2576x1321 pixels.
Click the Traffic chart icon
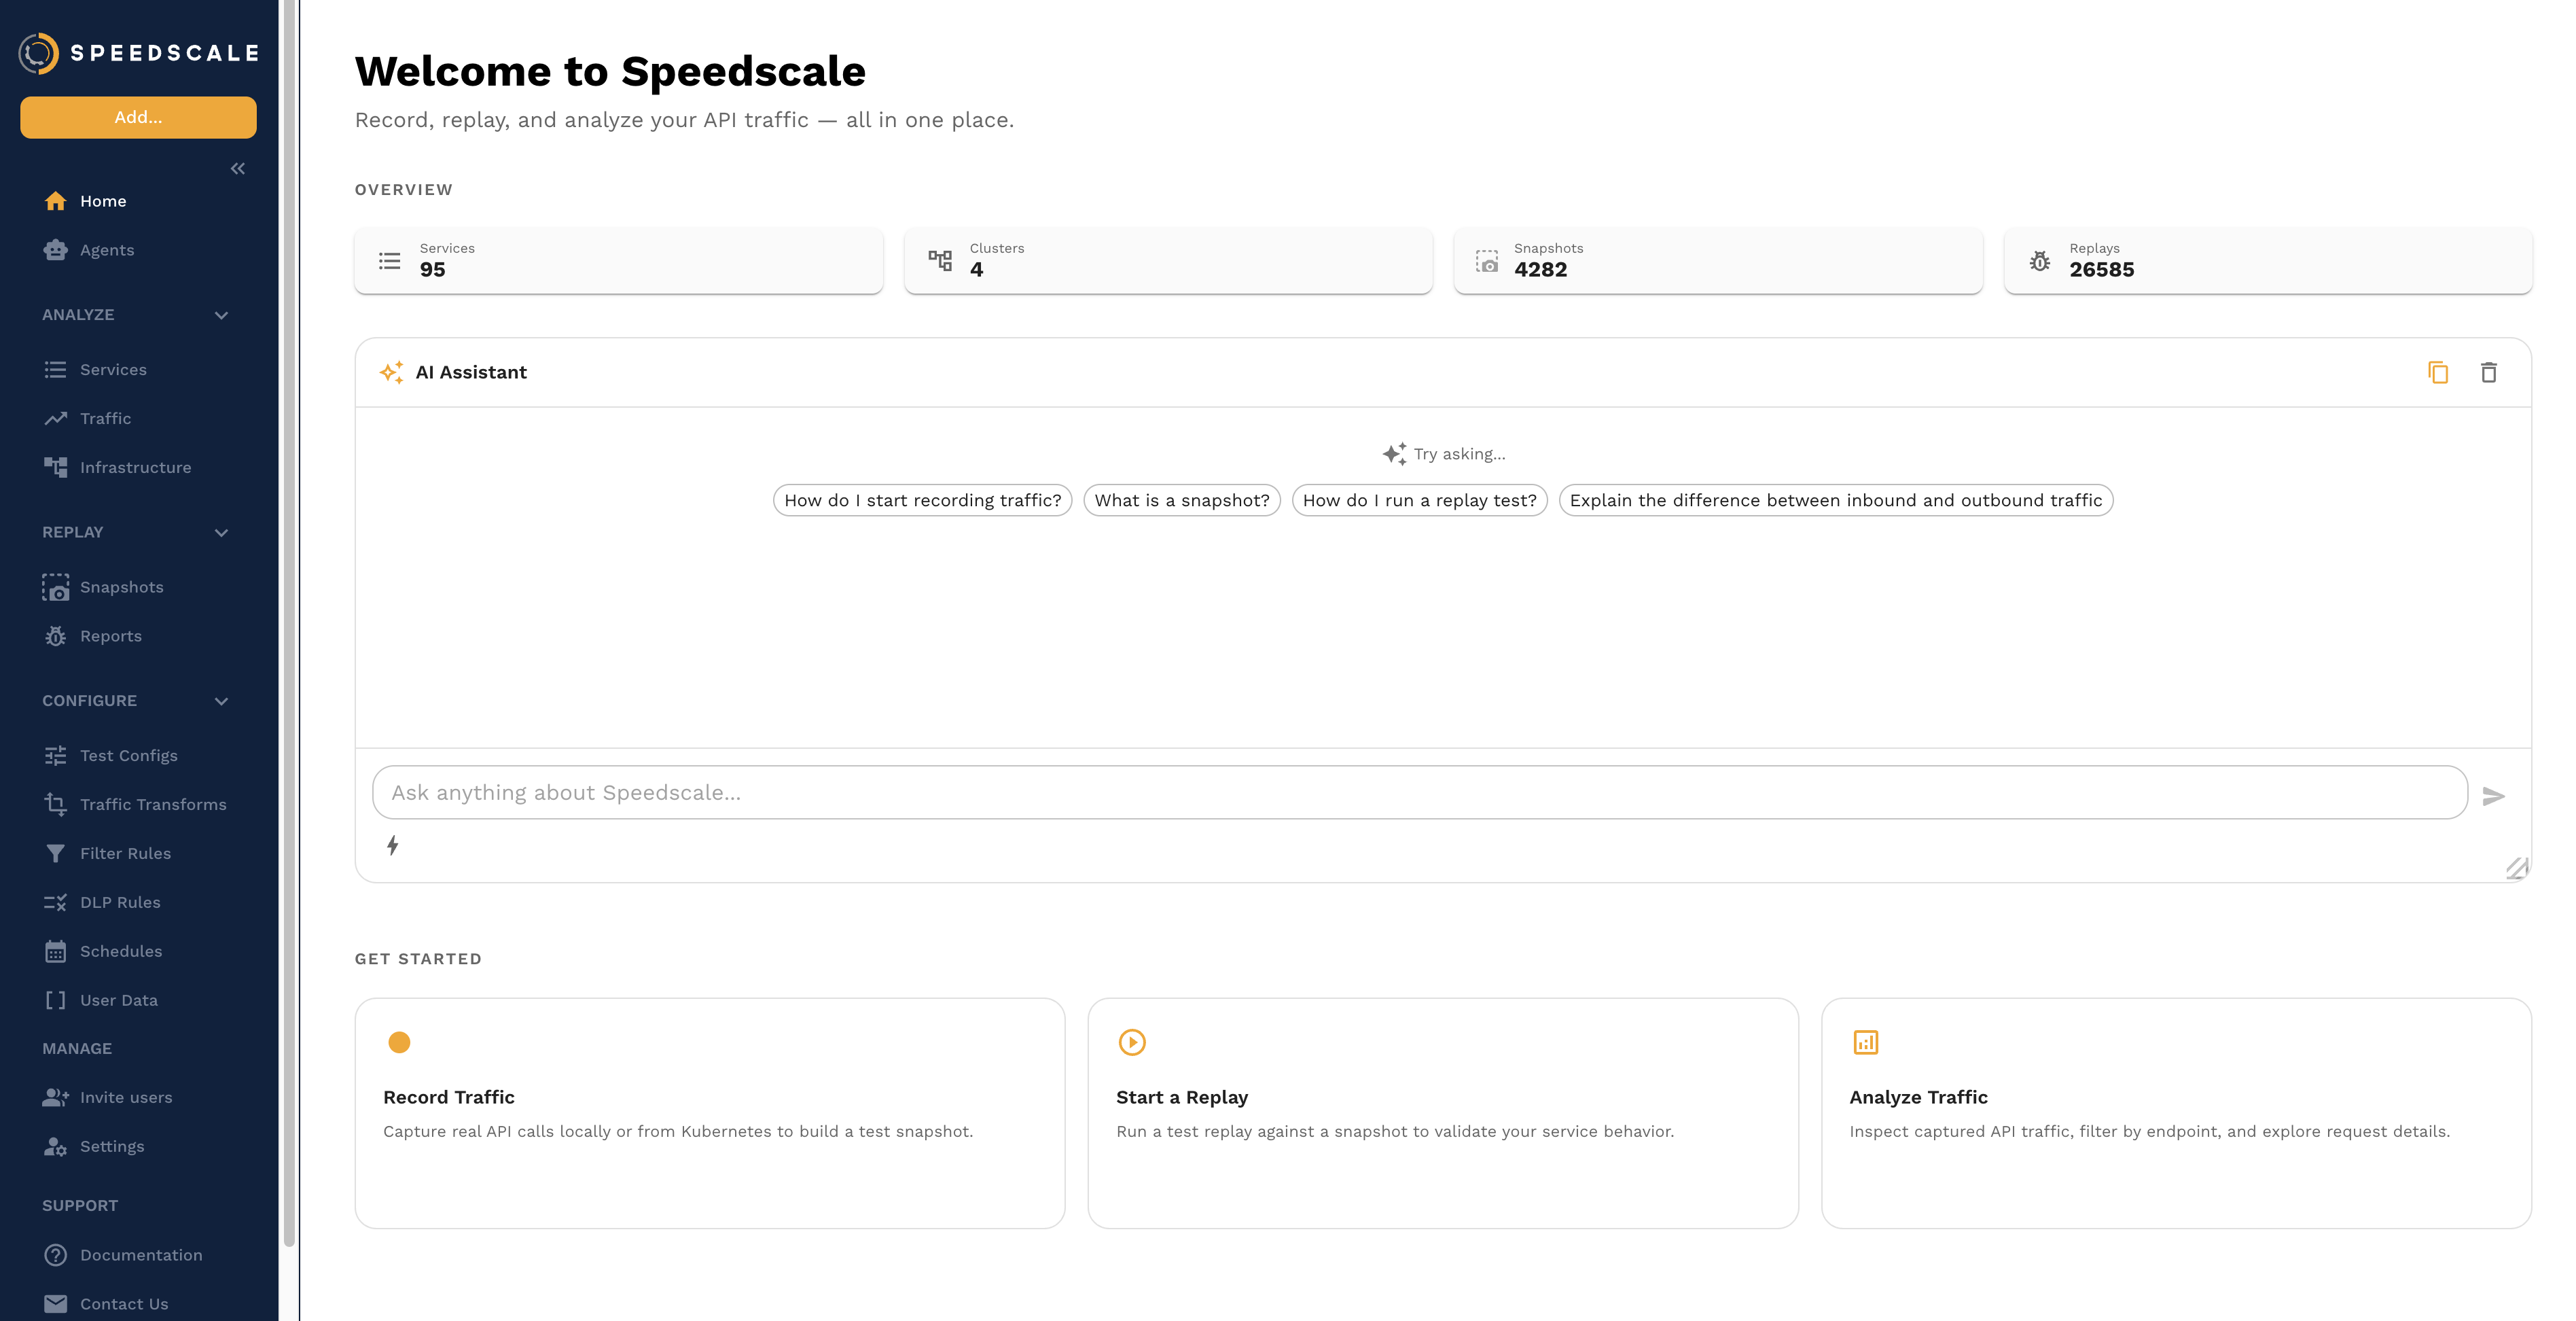[56, 418]
